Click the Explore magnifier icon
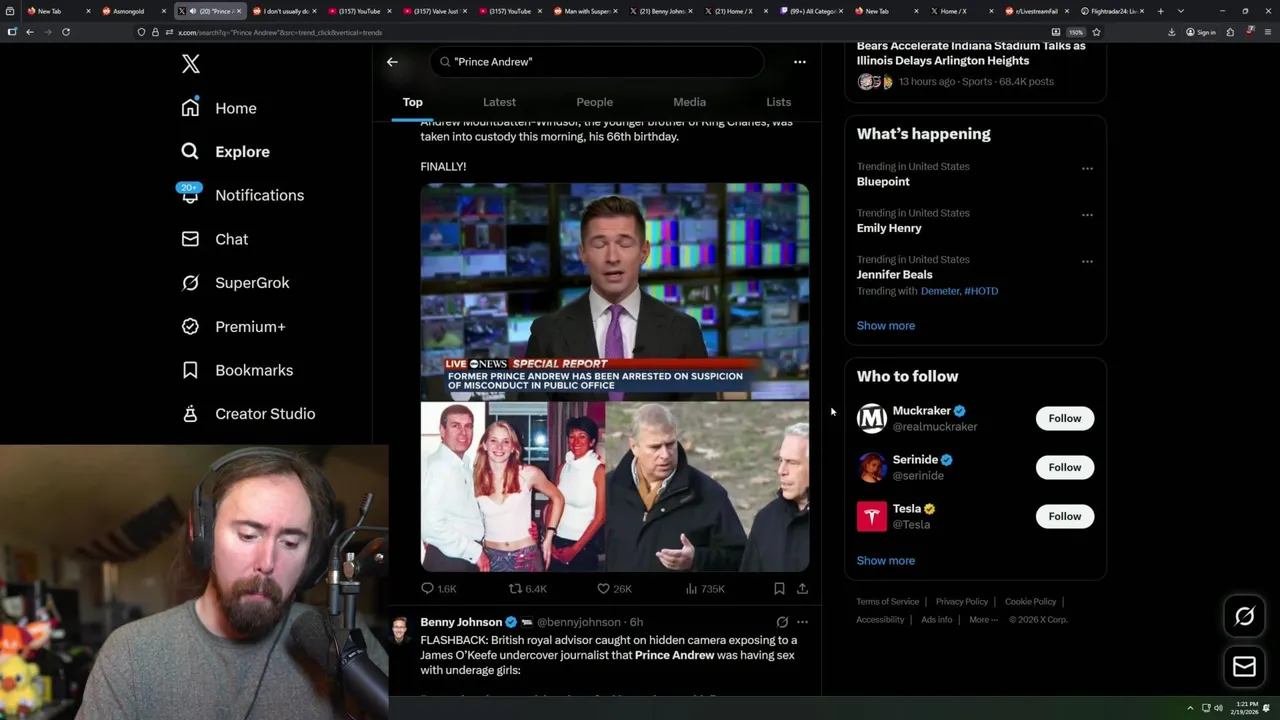The width and height of the screenshot is (1280, 720). 190,151
